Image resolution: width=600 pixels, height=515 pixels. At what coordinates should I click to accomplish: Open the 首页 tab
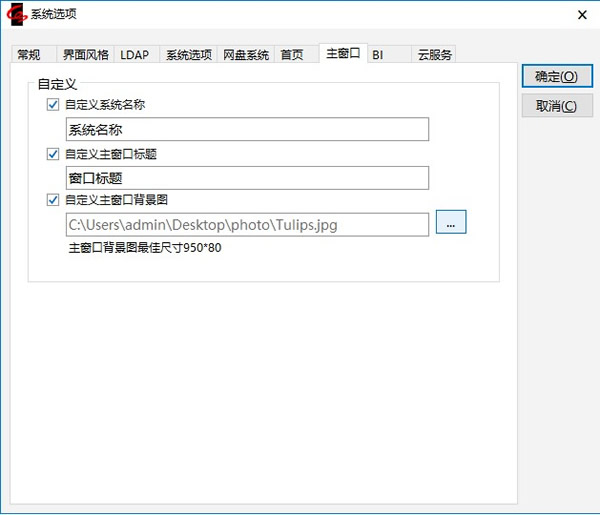coord(292,55)
